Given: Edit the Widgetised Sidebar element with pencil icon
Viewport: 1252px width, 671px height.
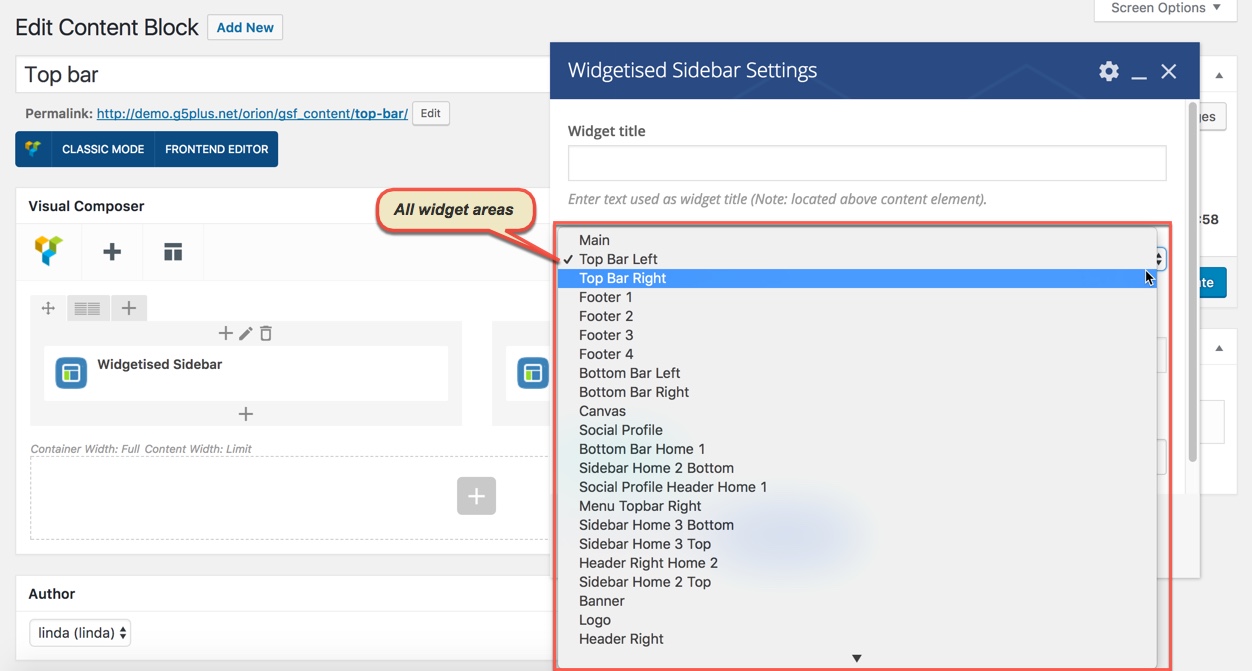Looking at the screenshot, I should click(245, 333).
